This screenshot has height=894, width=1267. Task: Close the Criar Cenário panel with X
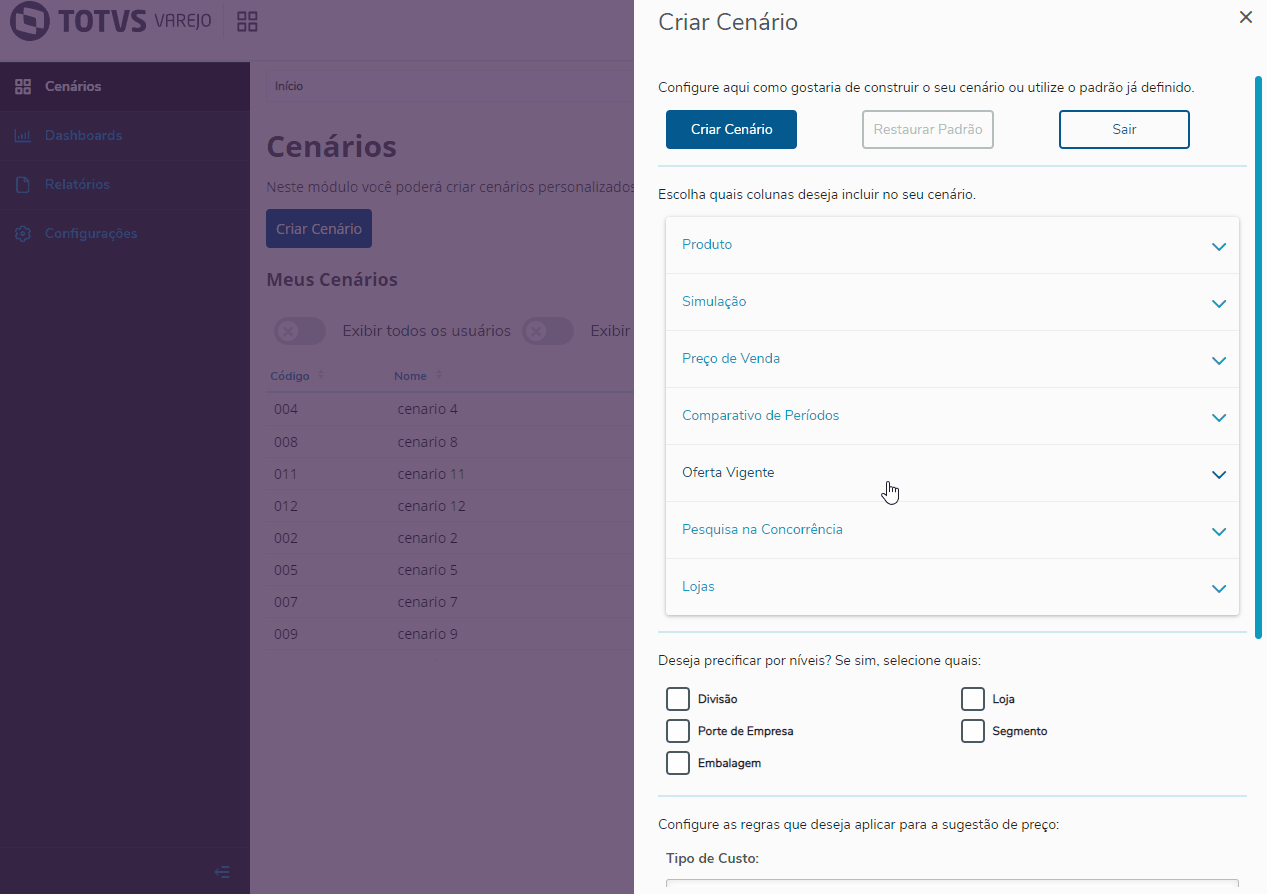click(1245, 17)
